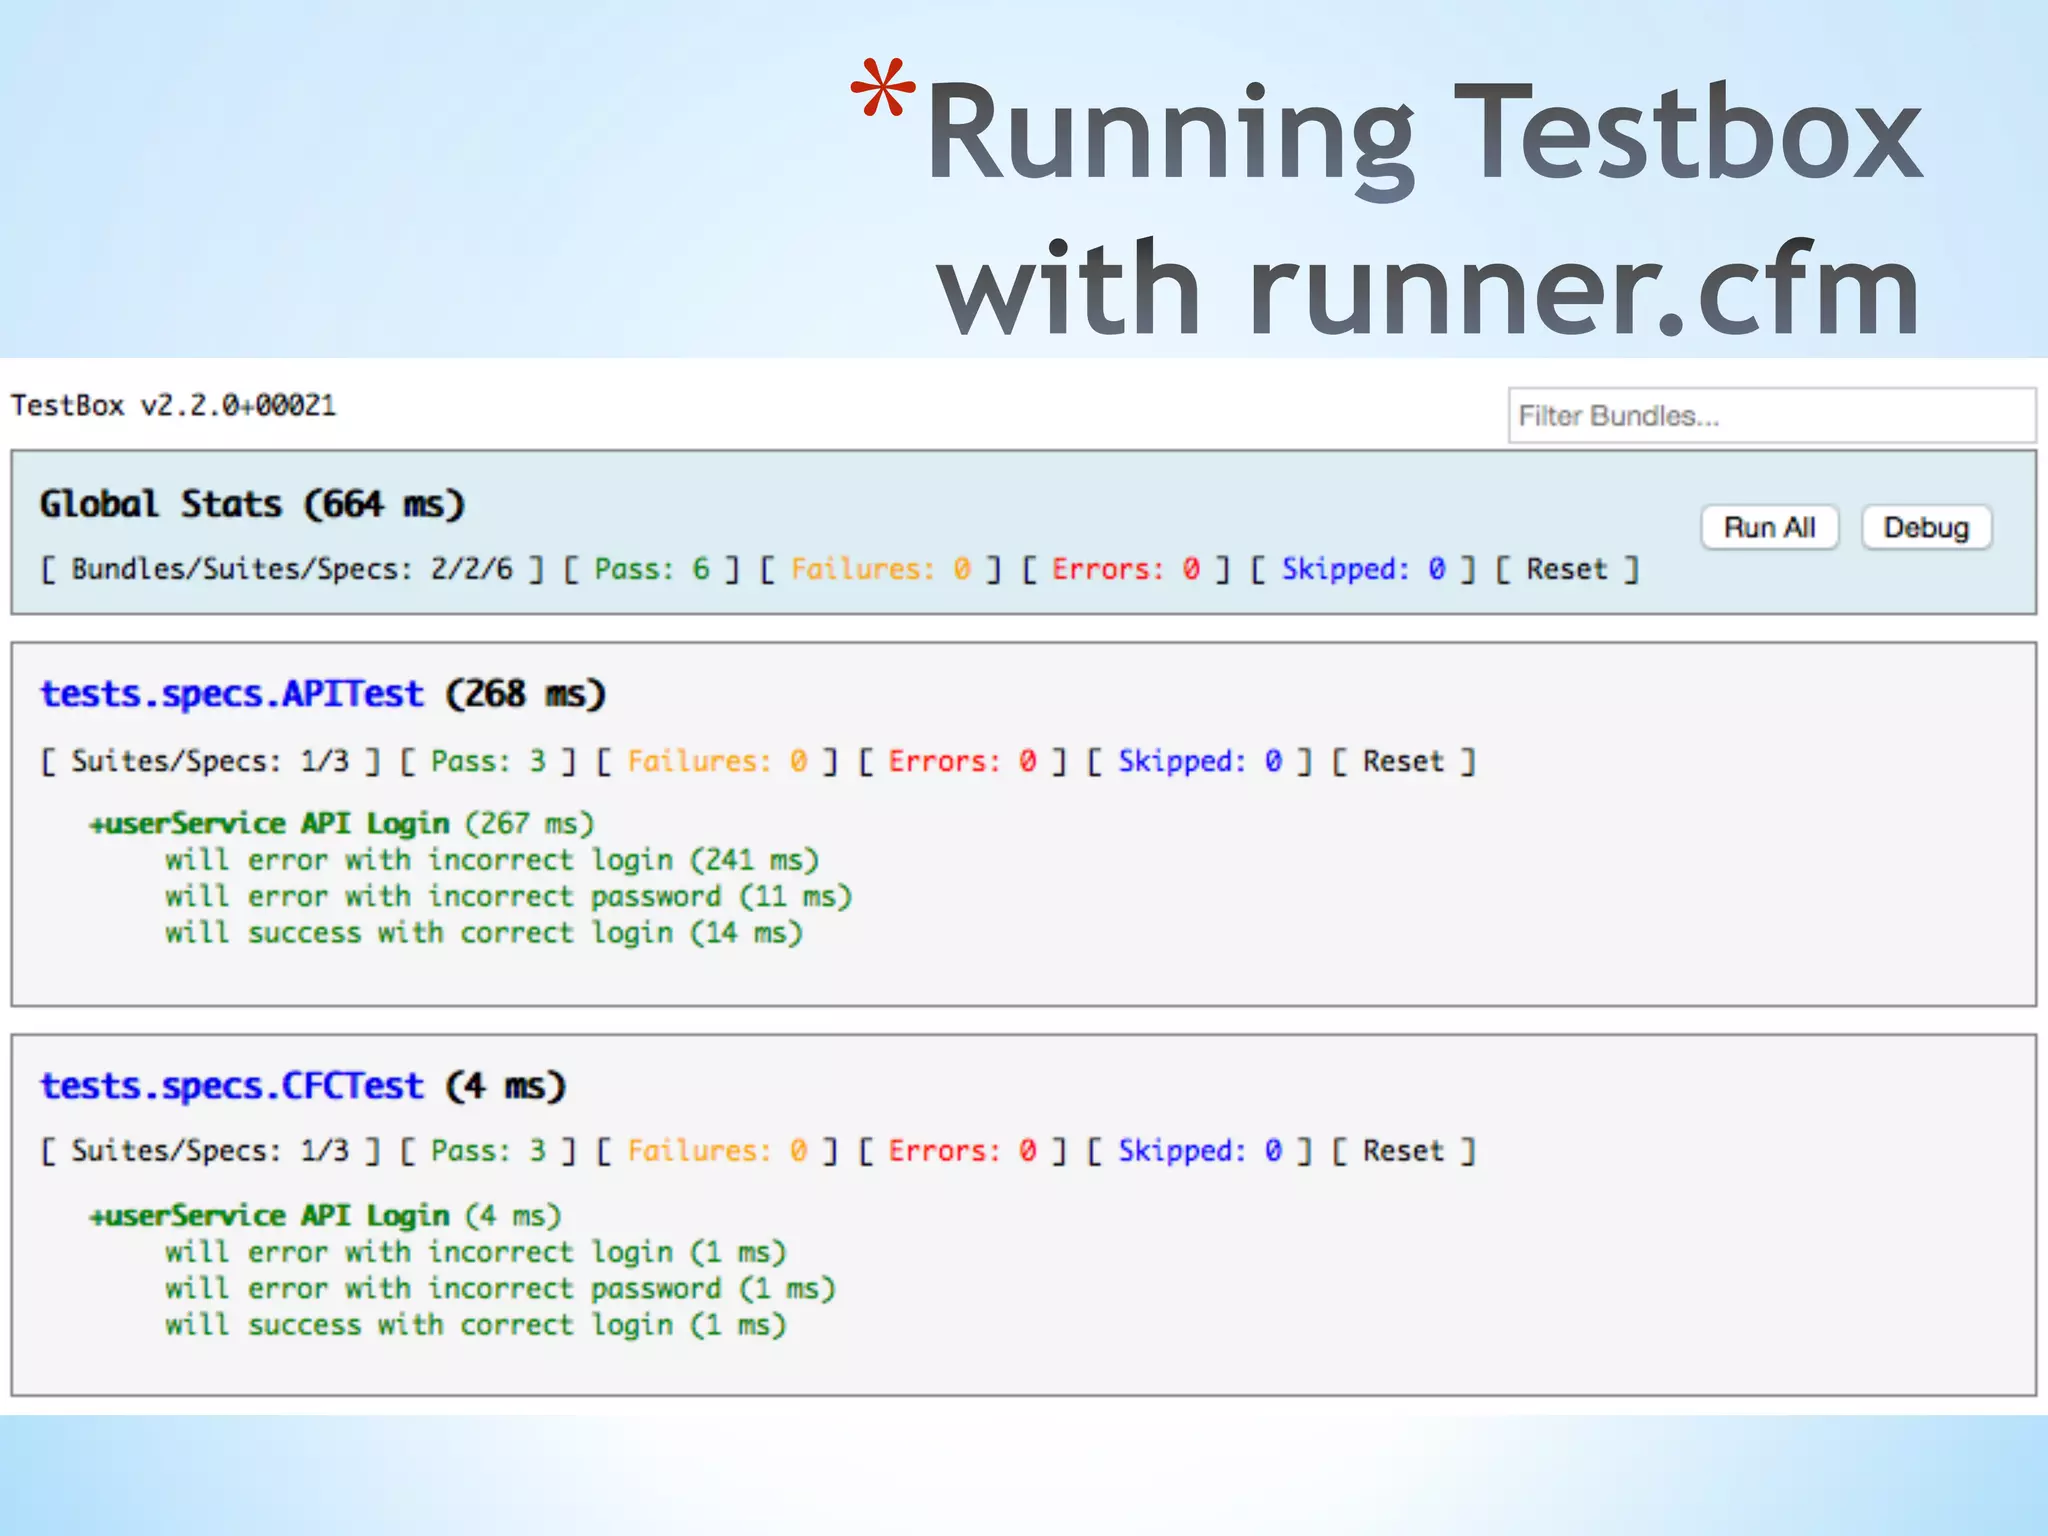Click Reset in APITest bundle
This screenshot has width=2048, height=1536.
pos(1403,761)
